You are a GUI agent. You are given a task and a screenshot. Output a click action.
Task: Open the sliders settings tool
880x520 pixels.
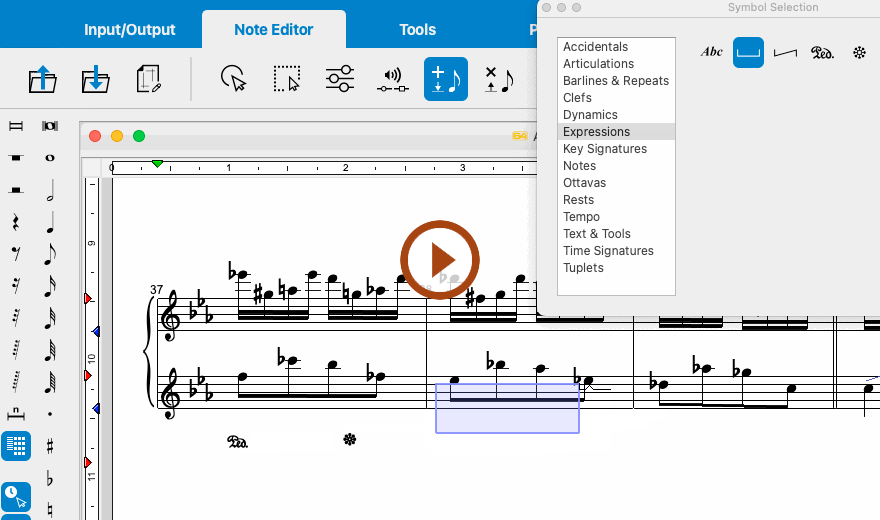[340, 79]
